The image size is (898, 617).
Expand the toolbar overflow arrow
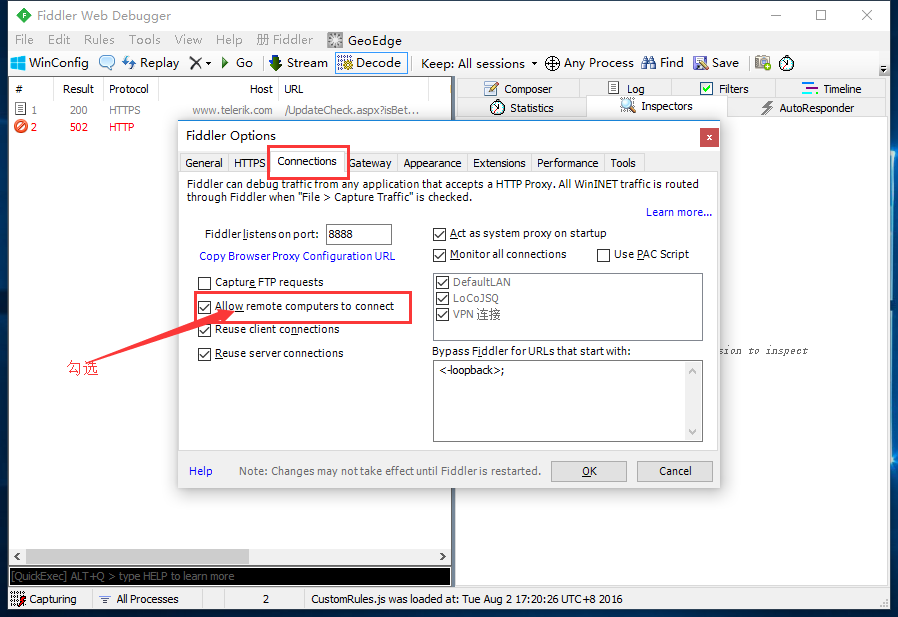(x=883, y=69)
